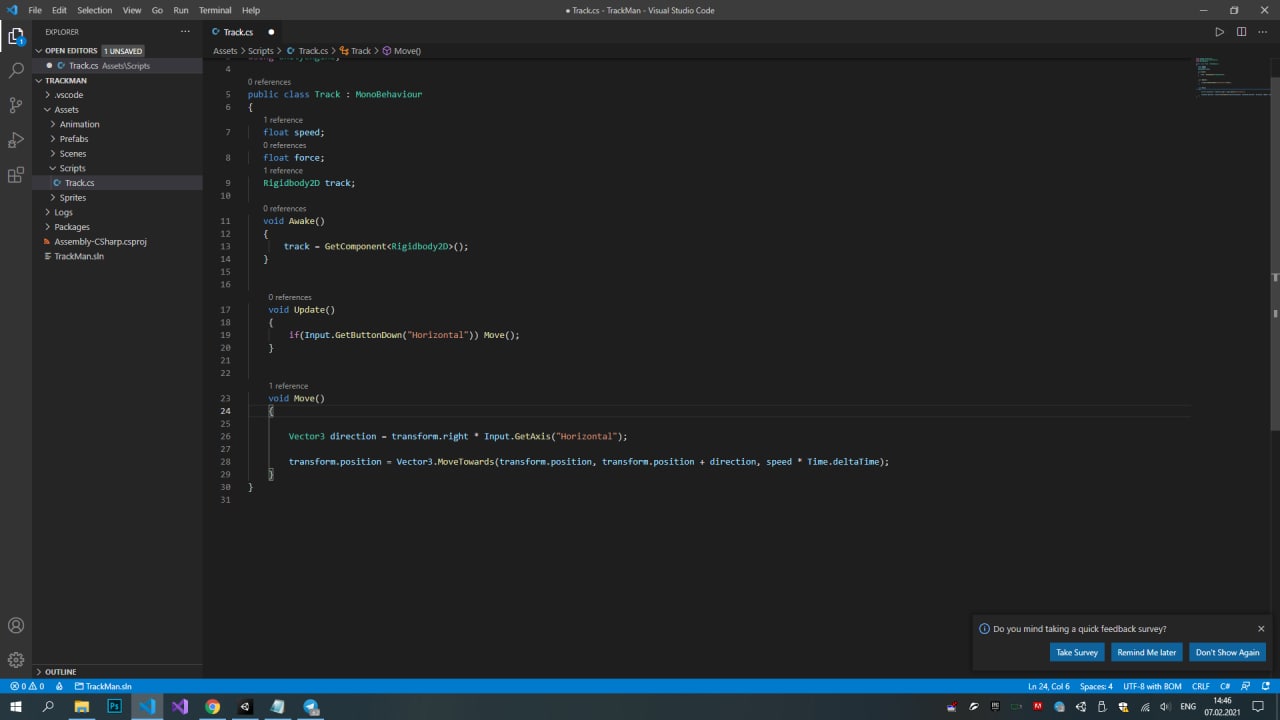Image resolution: width=1280 pixels, height=720 pixels.
Task: Open the Terminal menu
Action: 215,10
